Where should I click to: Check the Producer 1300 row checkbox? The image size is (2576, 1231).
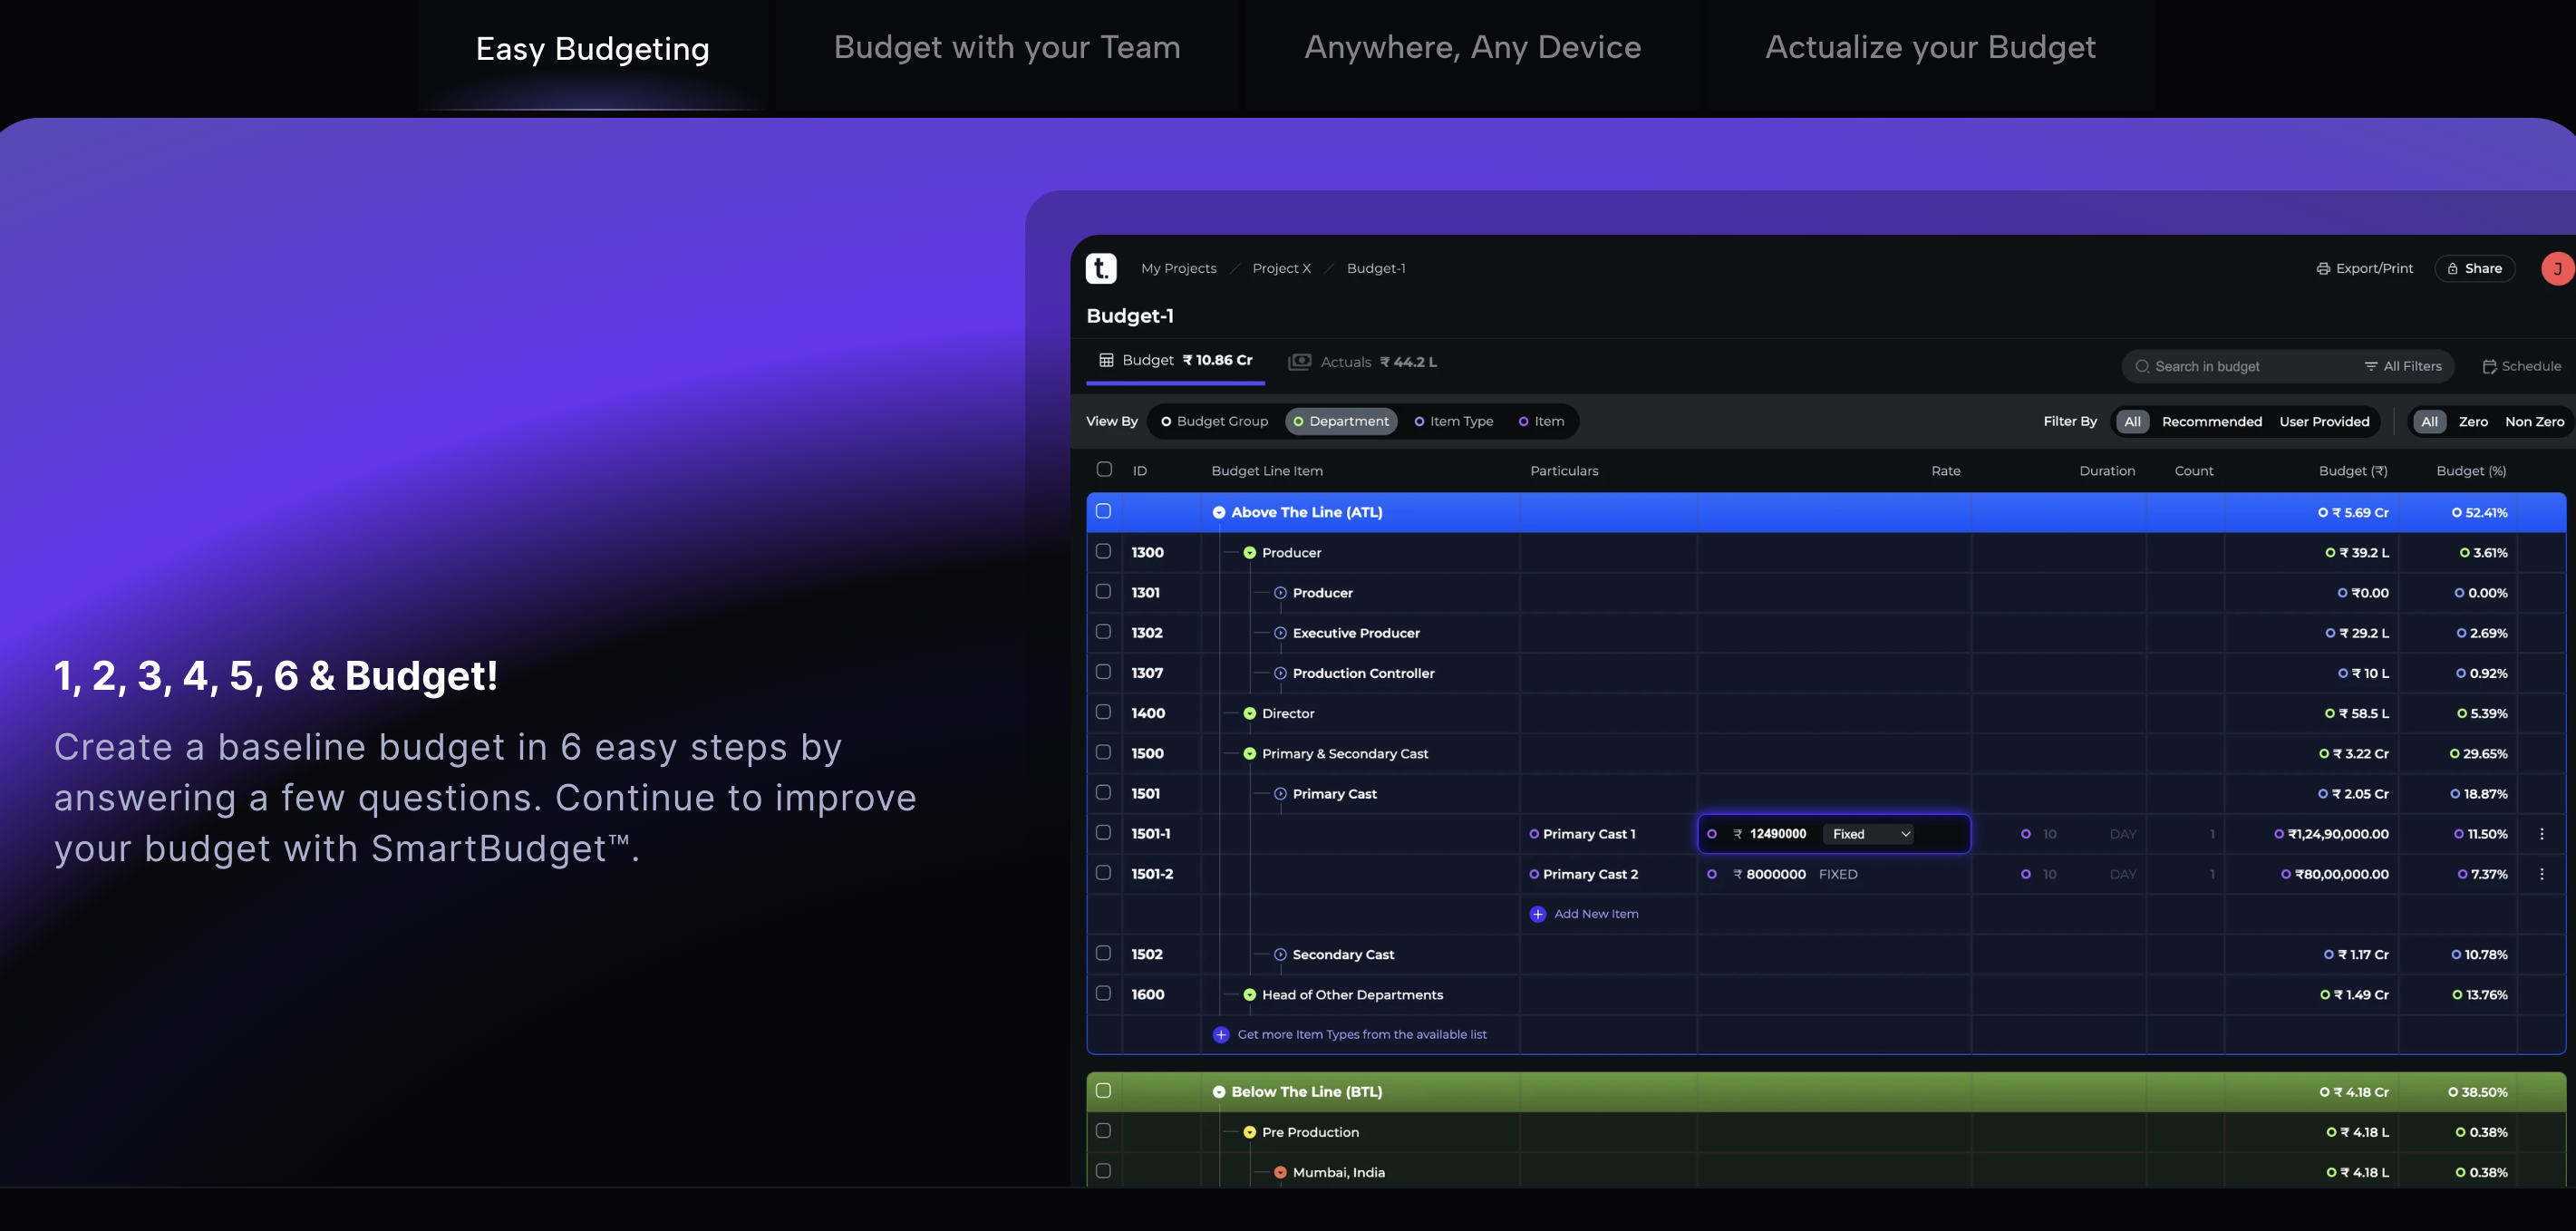(x=1103, y=552)
